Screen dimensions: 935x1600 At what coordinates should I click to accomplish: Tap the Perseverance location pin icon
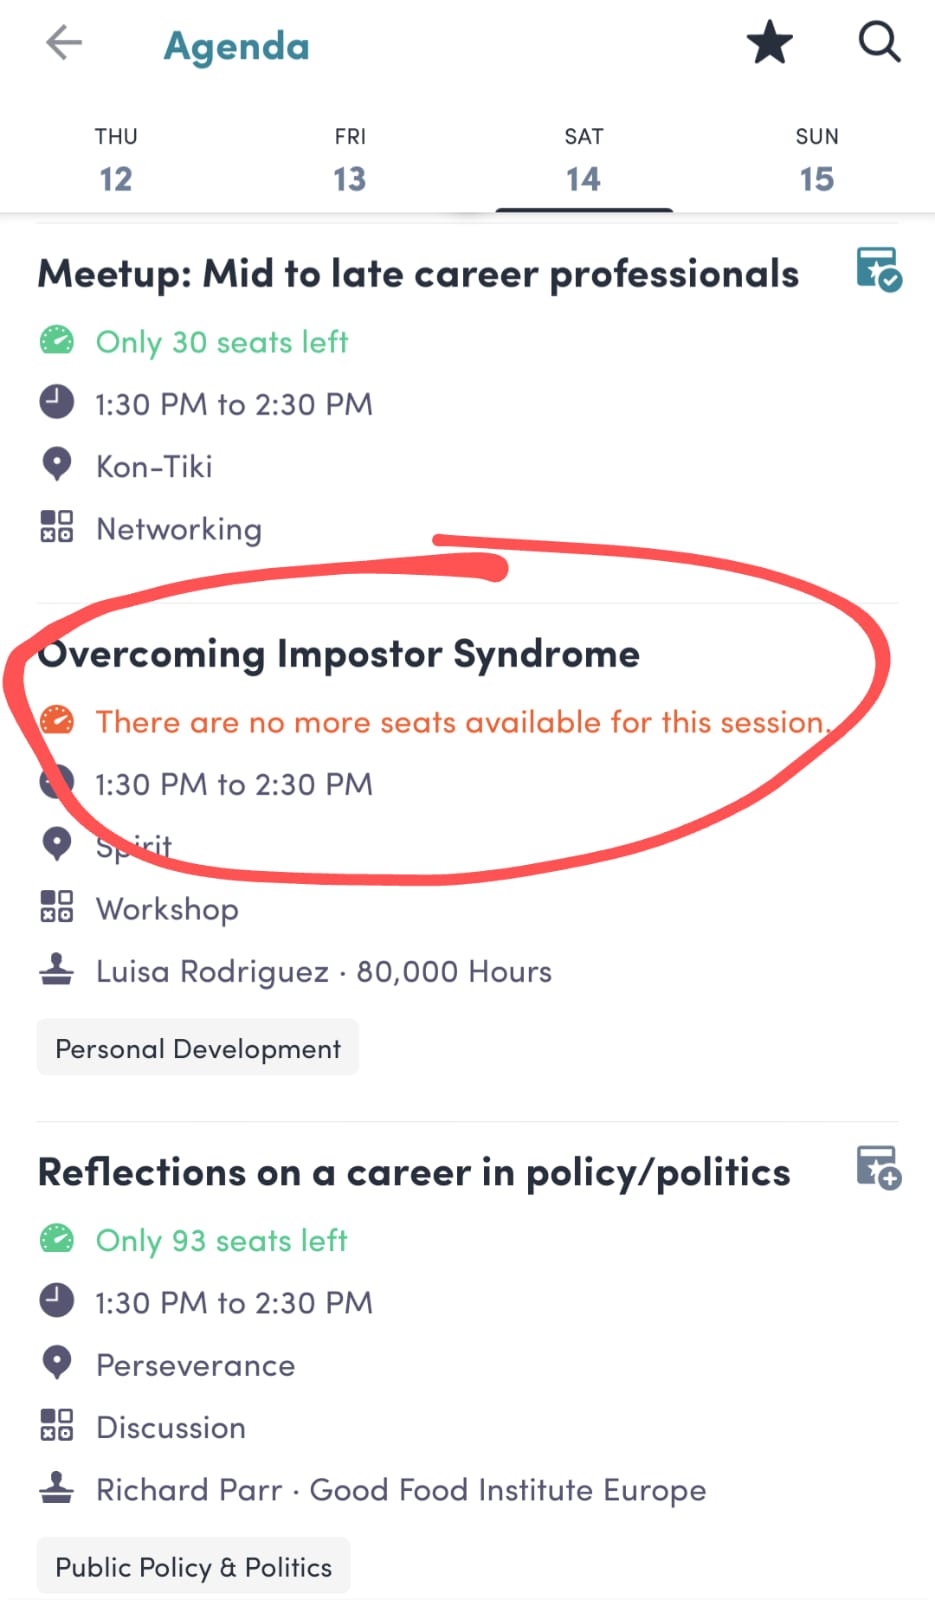coord(56,1363)
